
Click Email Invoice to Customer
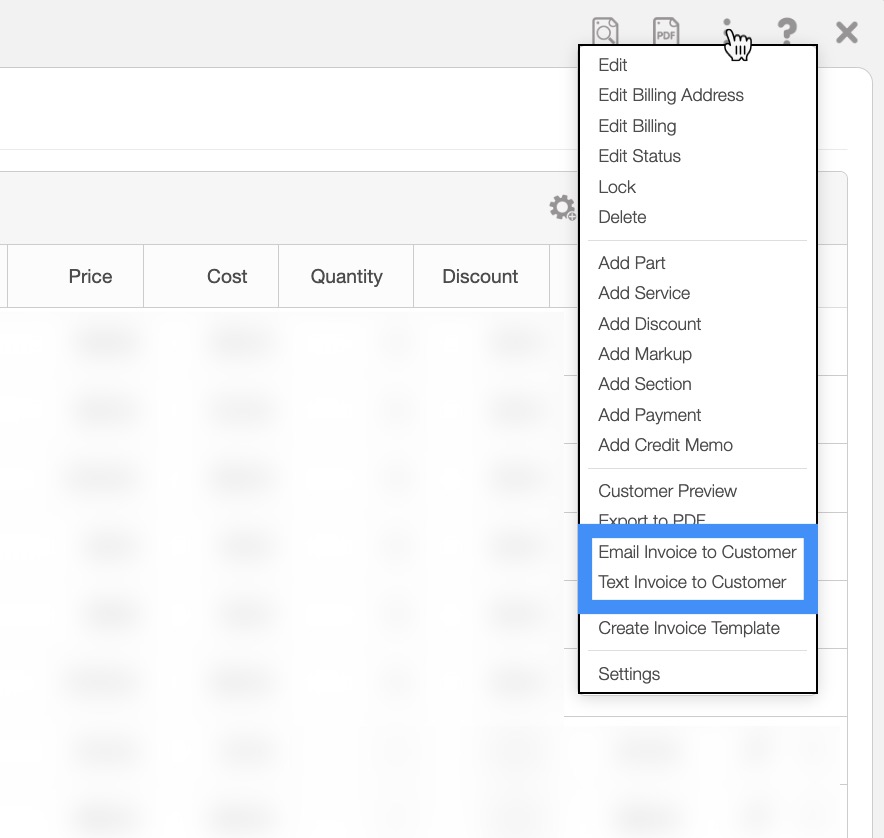[x=697, y=552]
